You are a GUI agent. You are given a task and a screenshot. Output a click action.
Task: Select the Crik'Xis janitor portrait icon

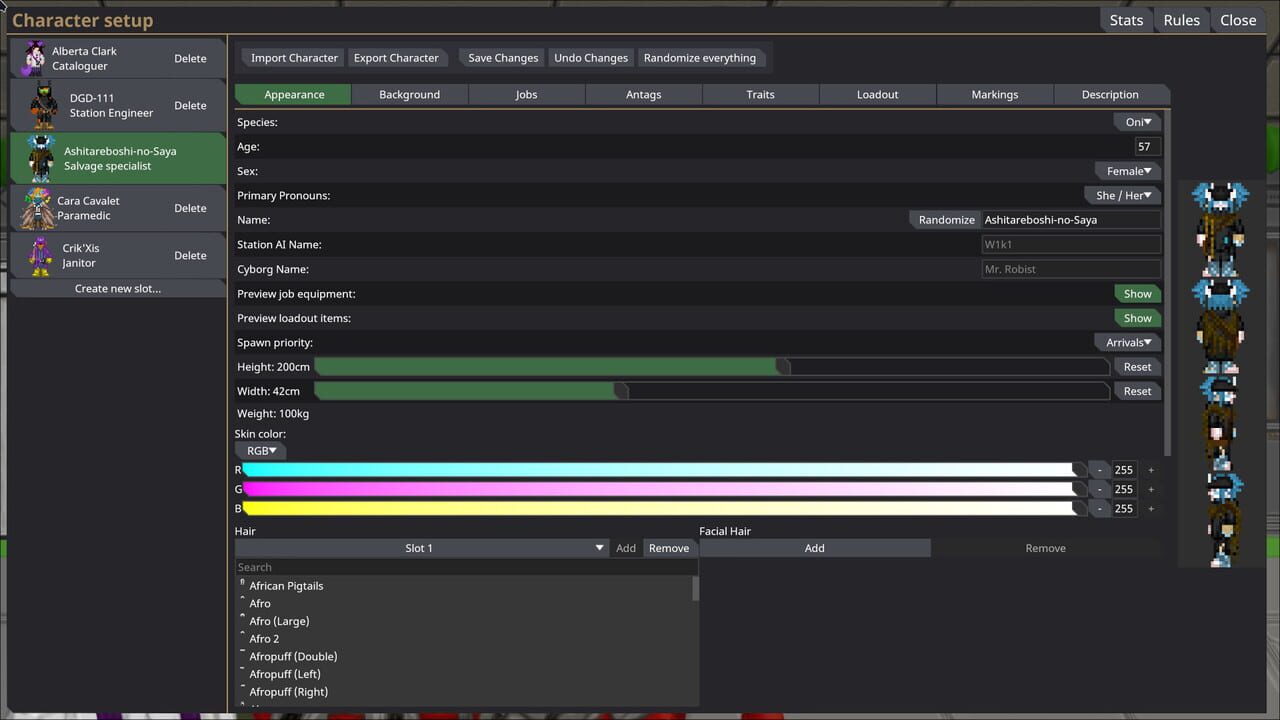[x=38, y=255]
